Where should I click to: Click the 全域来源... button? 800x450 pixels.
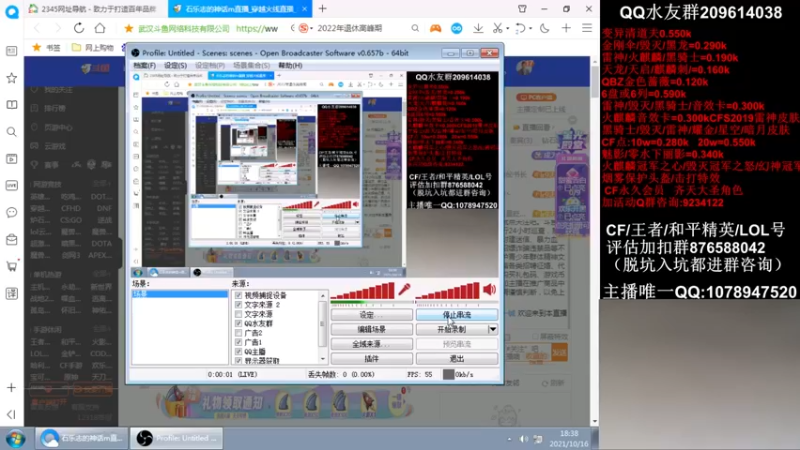pyautogui.click(x=371, y=344)
